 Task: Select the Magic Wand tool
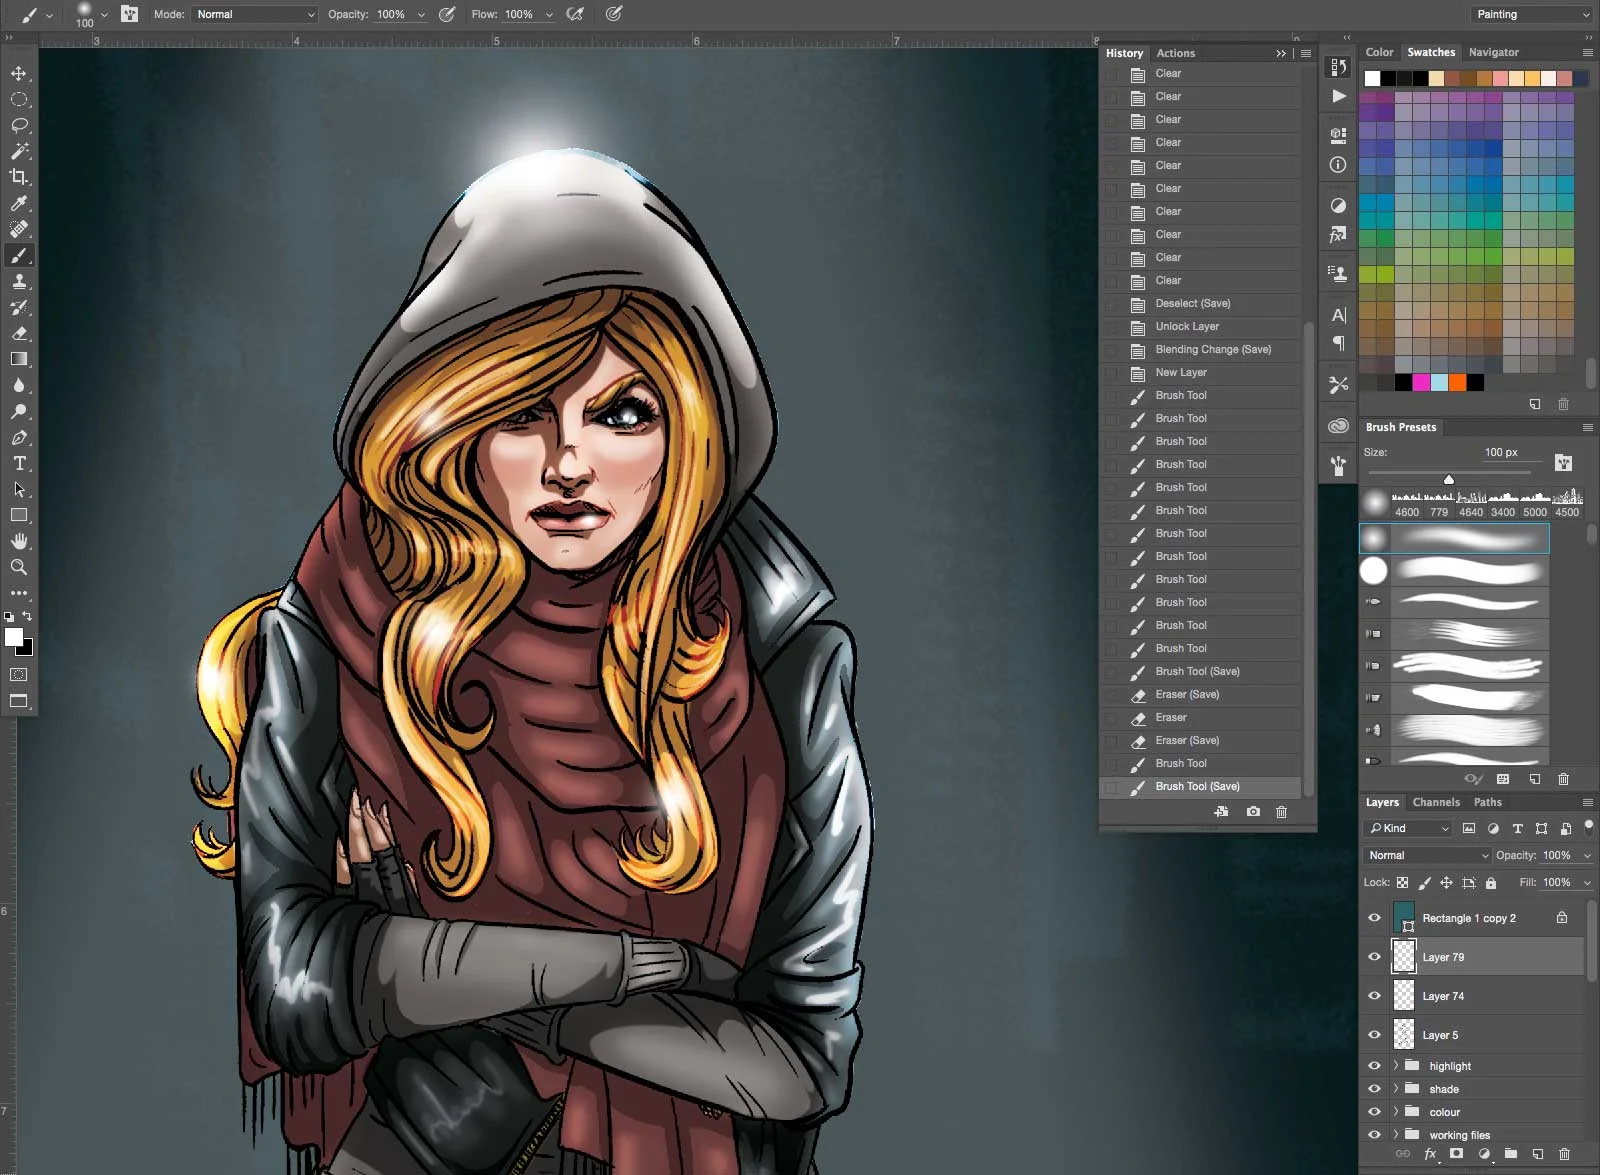19,151
